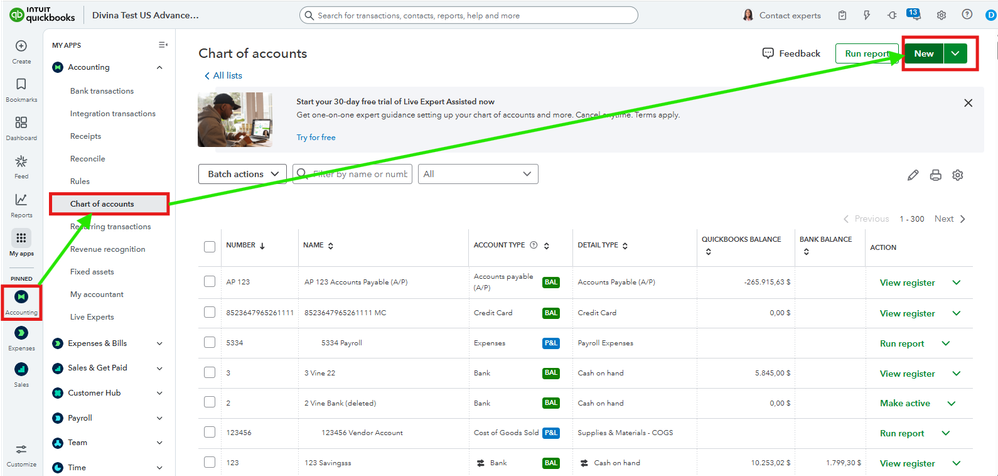Screen dimensions: 998x476
Task: Click Contact experts in the header
Action: pos(782,15)
